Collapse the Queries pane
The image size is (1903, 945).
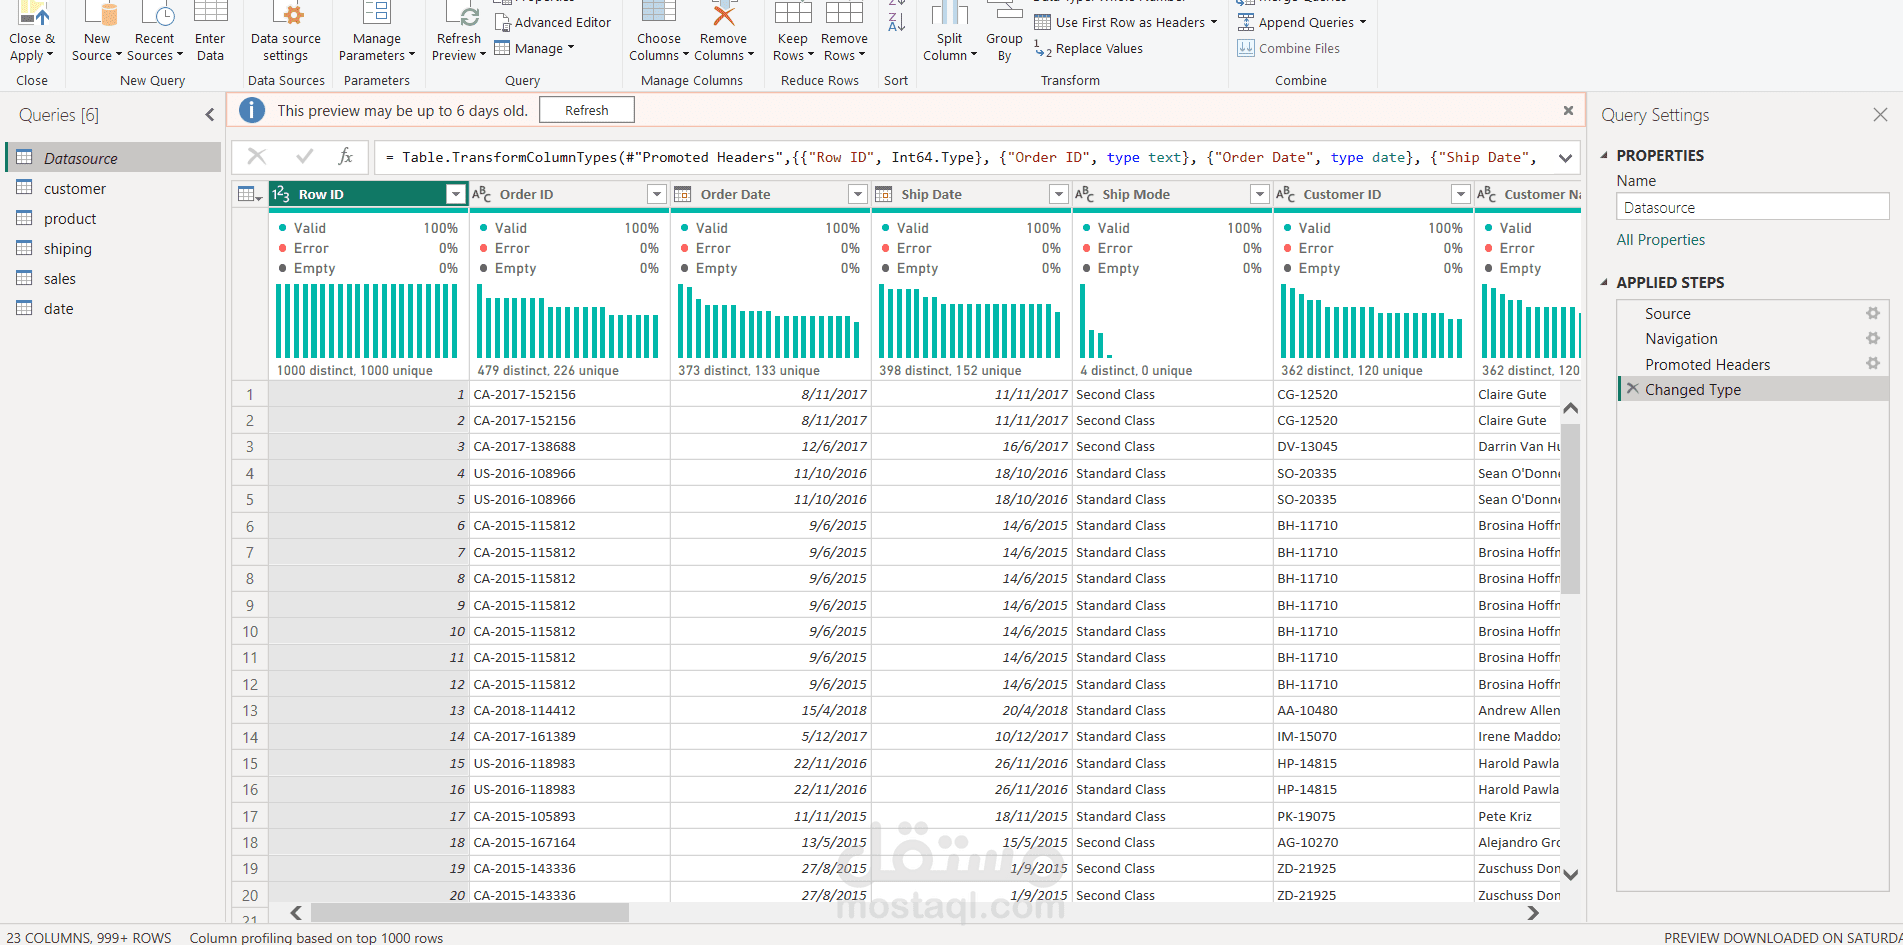click(x=210, y=115)
